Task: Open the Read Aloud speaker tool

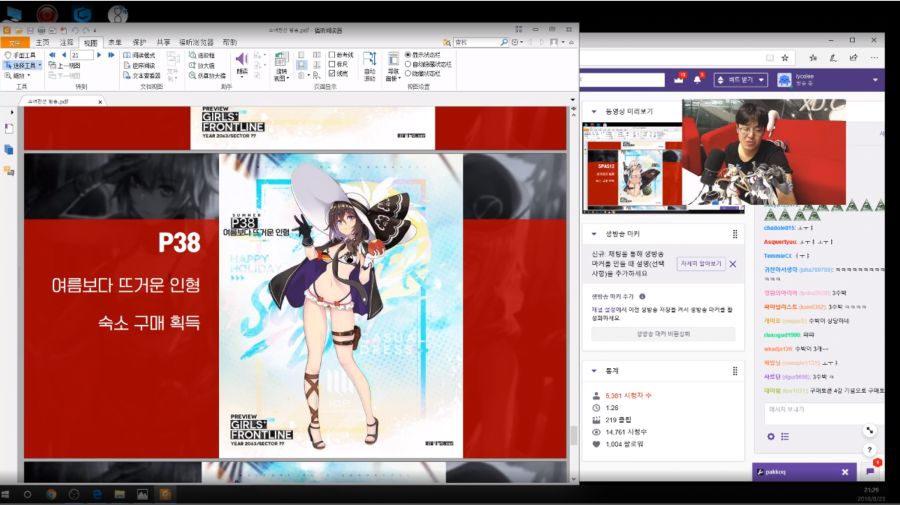Action: click(x=242, y=64)
